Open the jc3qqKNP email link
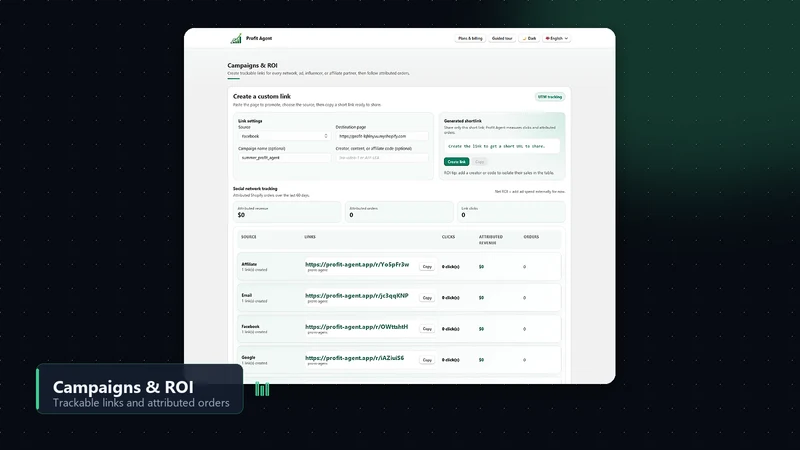The height and width of the screenshot is (450, 800). tap(357, 295)
